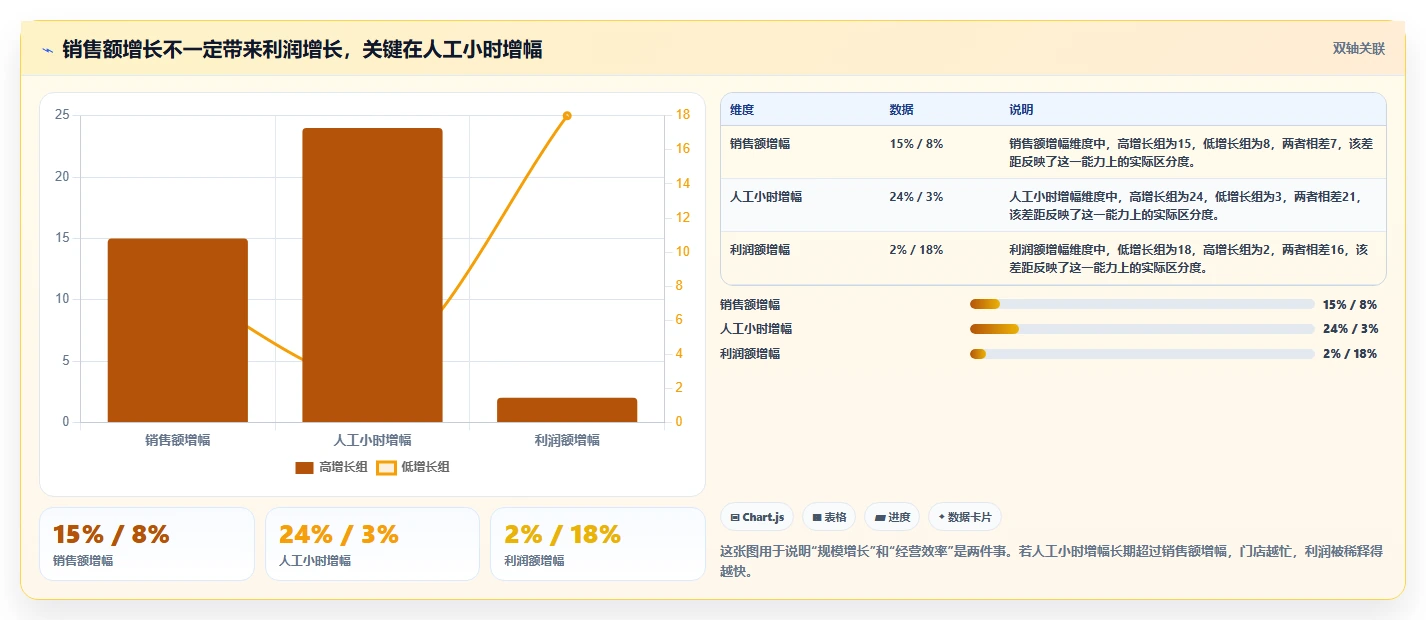Click the 销售额增幅 progress bar
The image size is (1426, 620).
(1142, 304)
